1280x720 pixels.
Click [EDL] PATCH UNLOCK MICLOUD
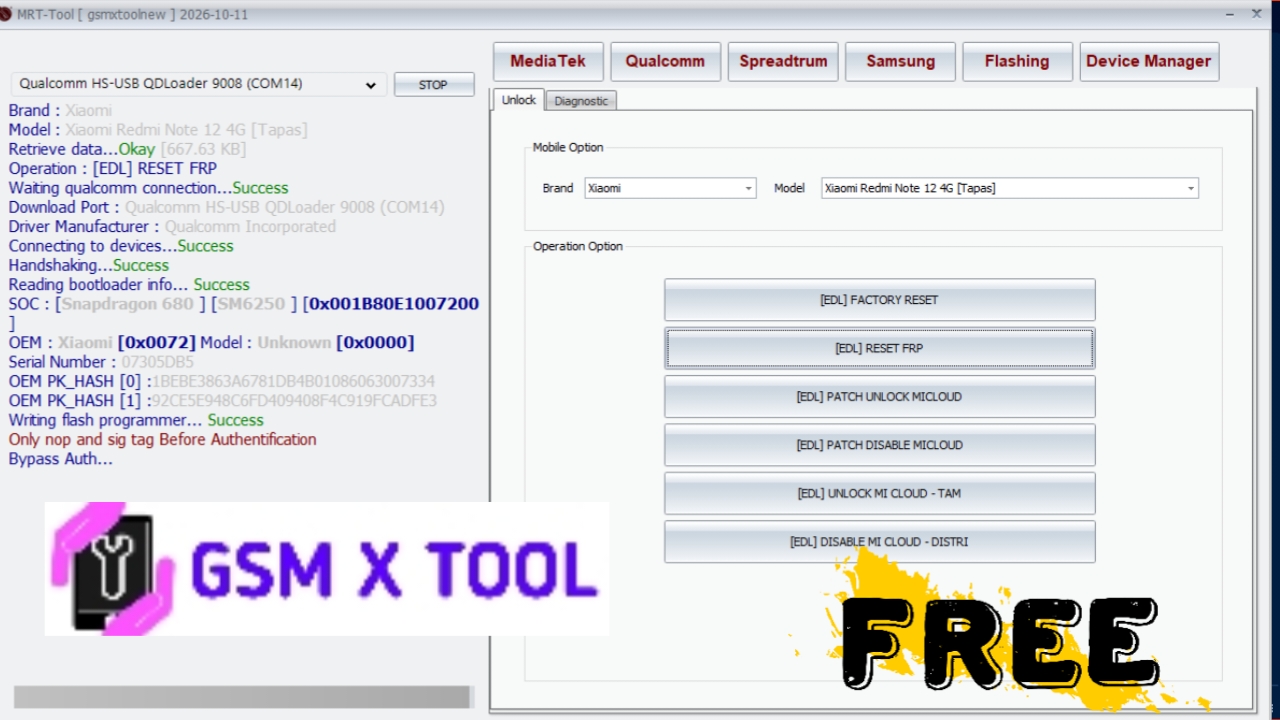click(879, 397)
